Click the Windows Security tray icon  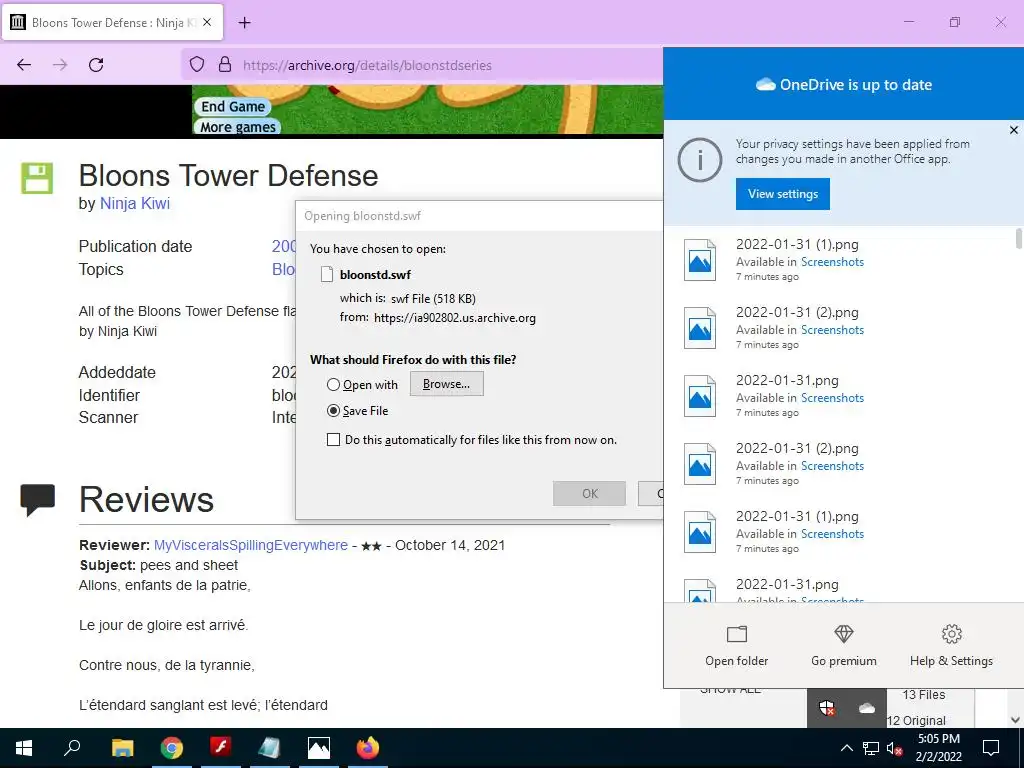pos(827,707)
